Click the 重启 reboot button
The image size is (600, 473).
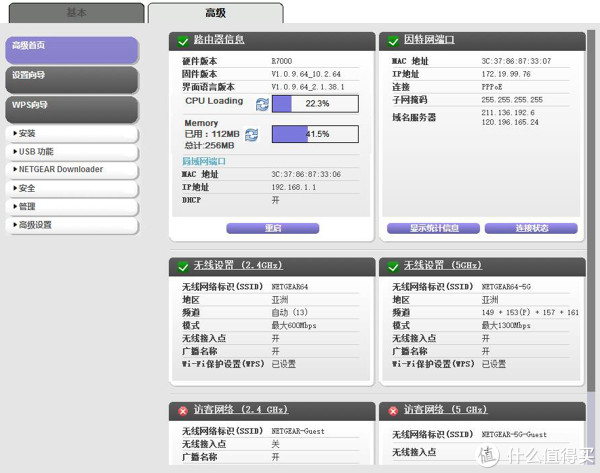click(273, 228)
